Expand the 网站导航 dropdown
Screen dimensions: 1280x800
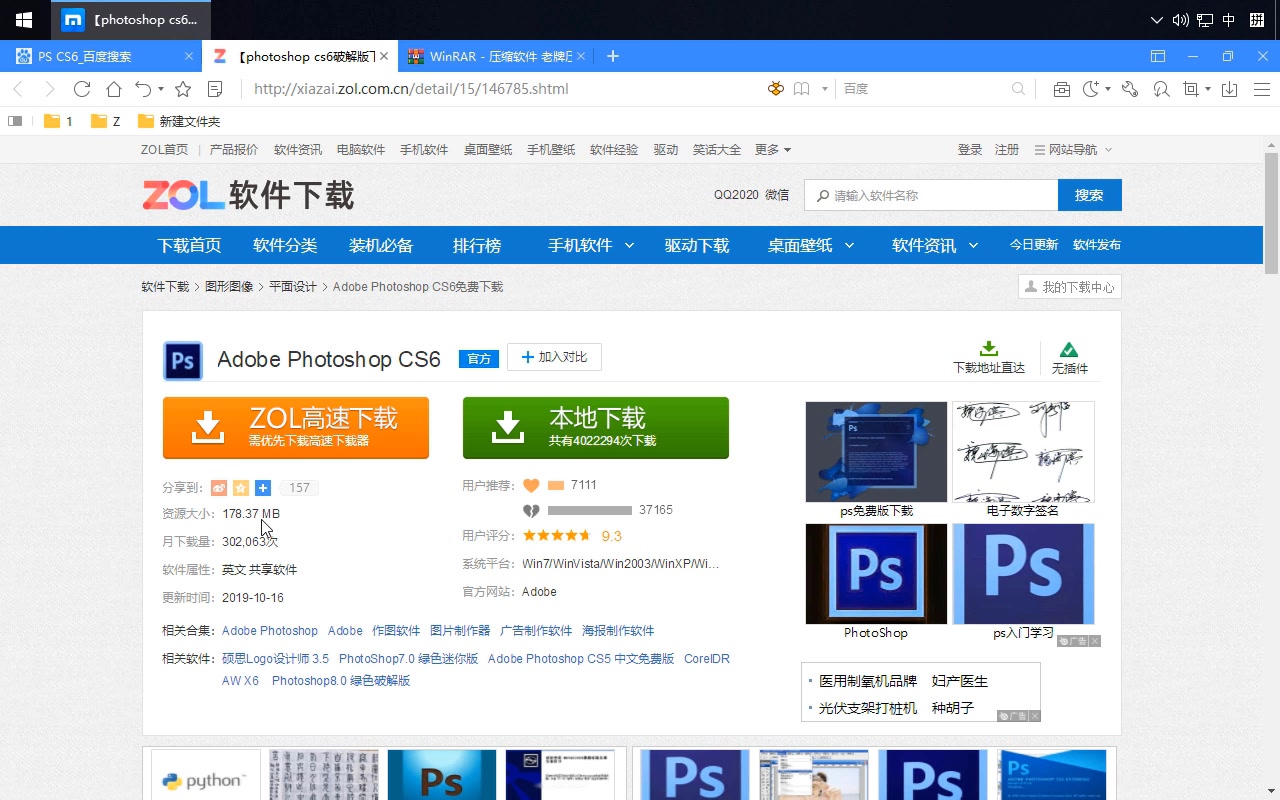(1073, 150)
